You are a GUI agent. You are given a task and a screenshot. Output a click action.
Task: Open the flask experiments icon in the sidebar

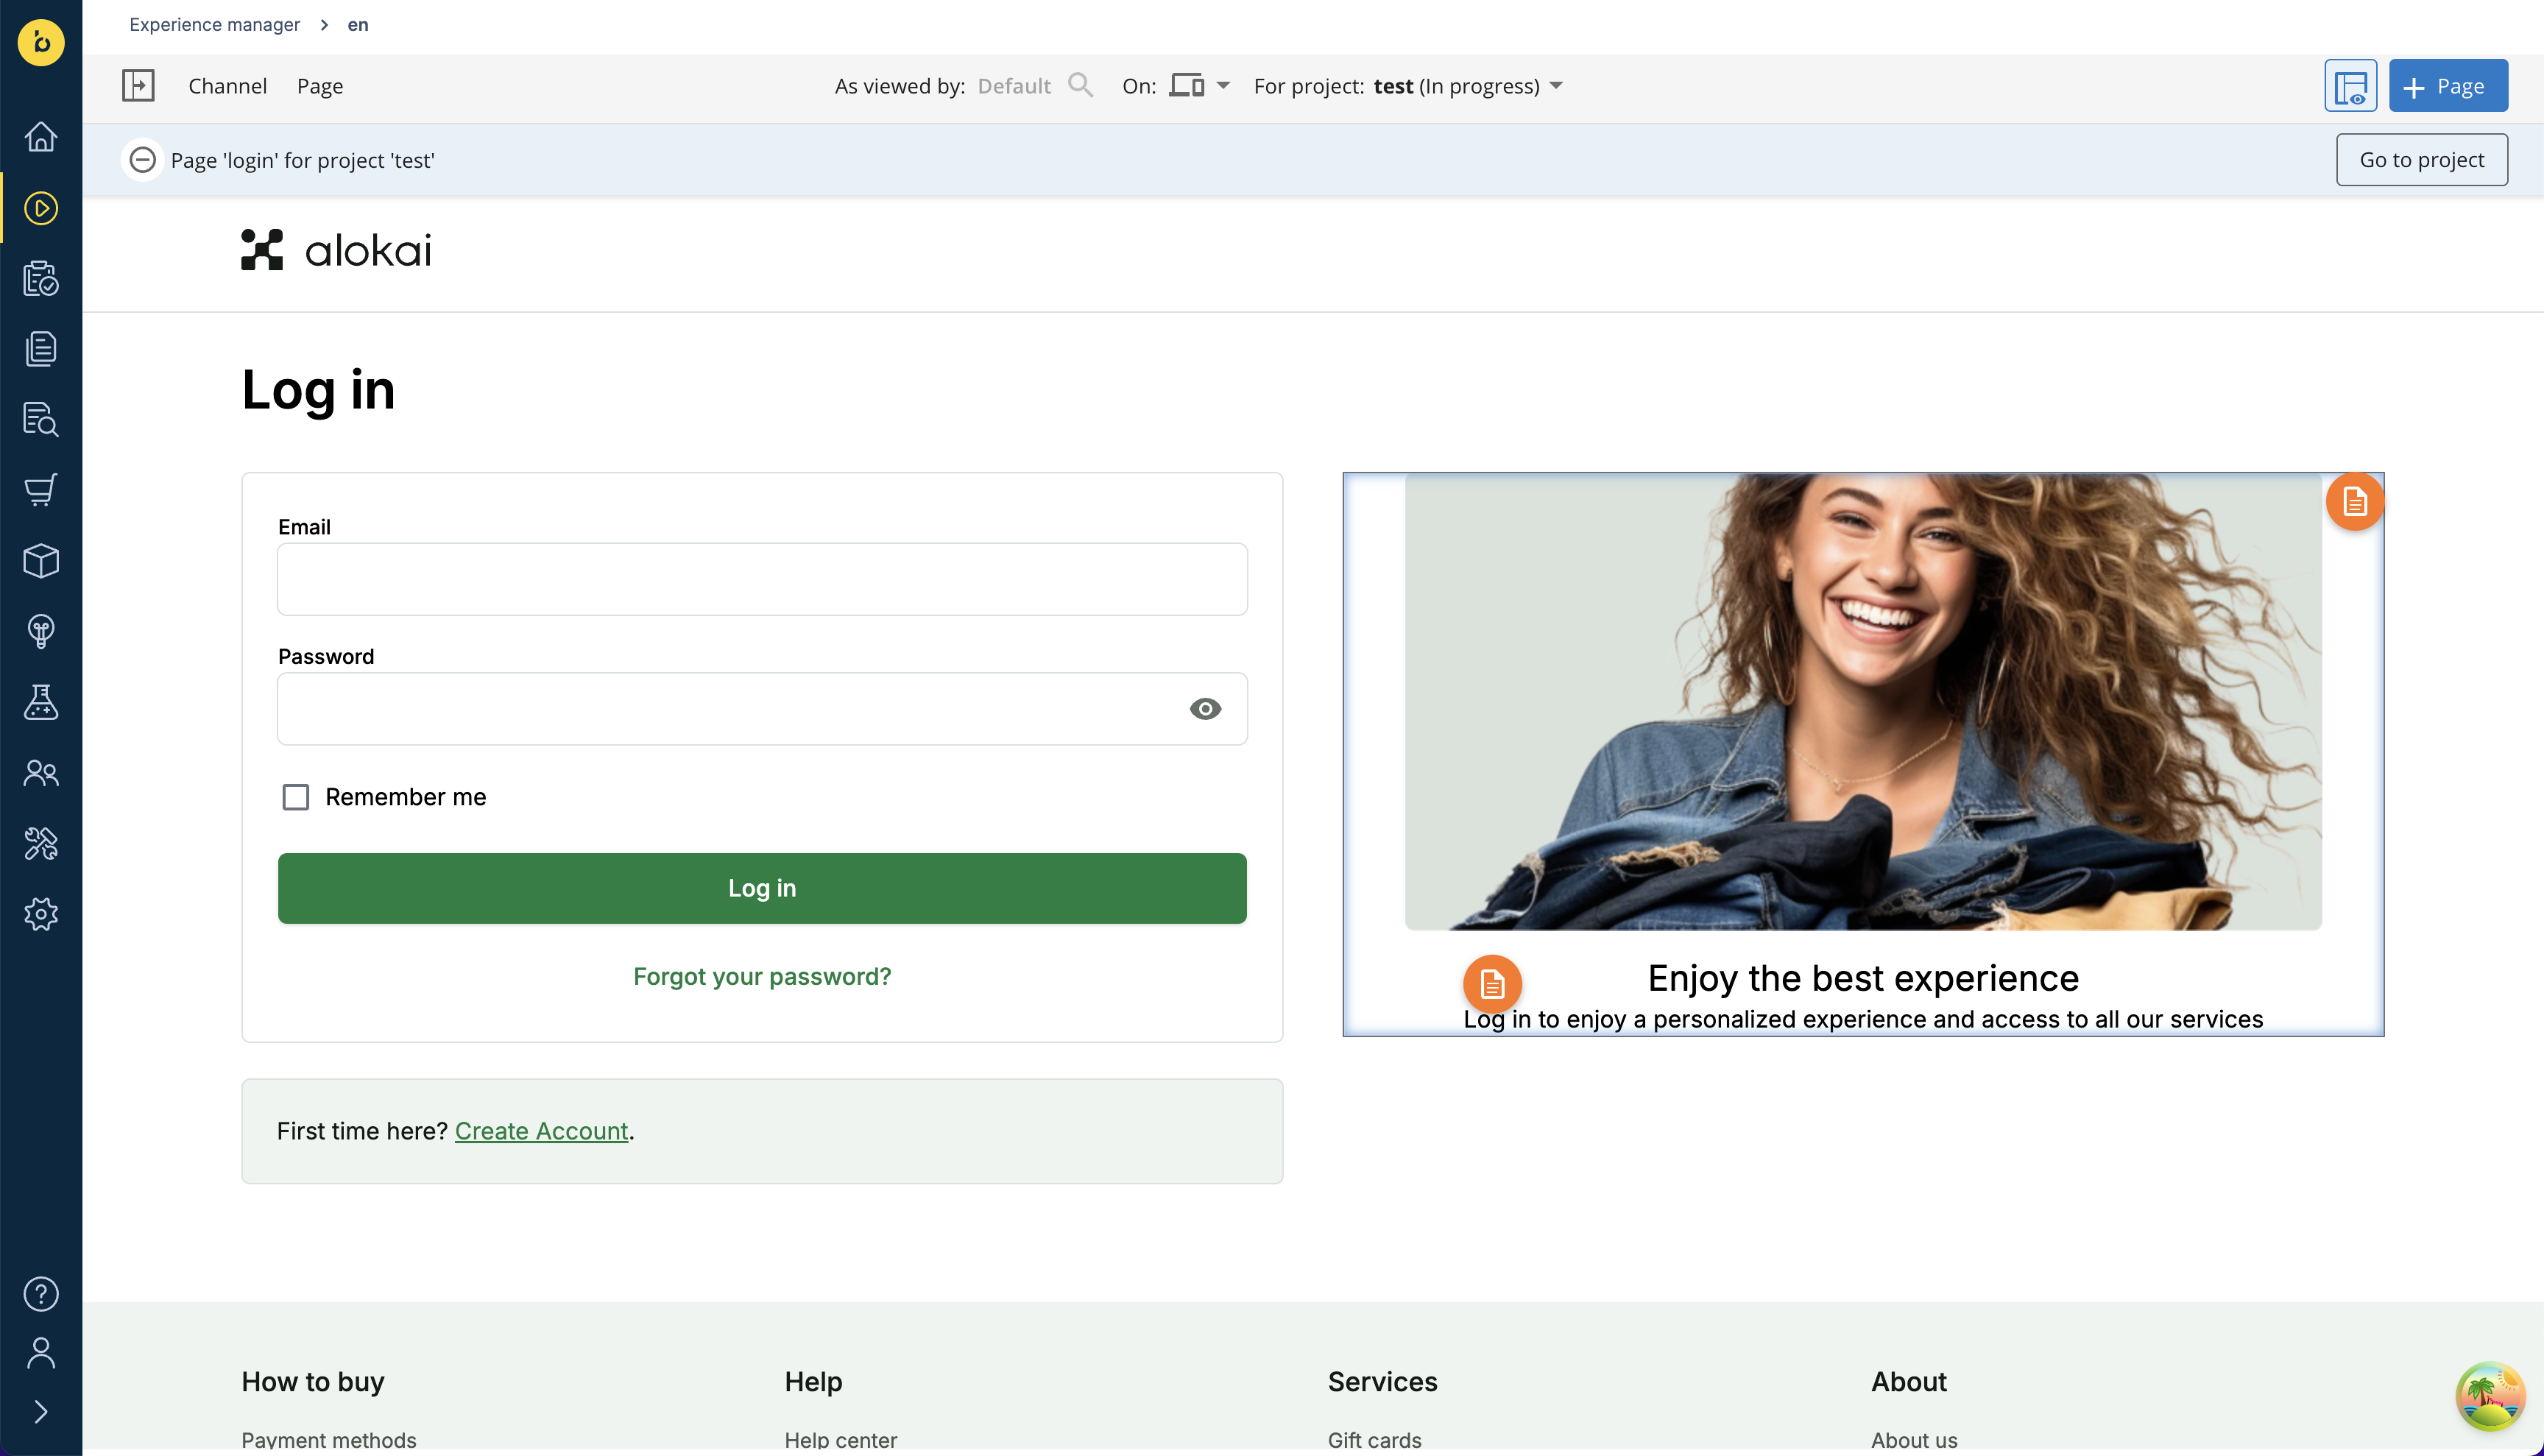[41, 702]
